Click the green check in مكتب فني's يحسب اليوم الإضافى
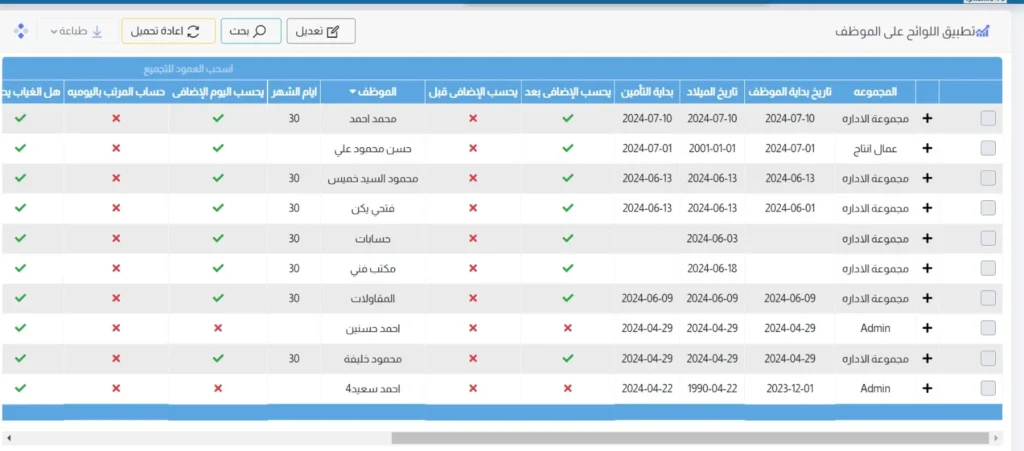The height and width of the screenshot is (451, 1024). pos(218,268)
